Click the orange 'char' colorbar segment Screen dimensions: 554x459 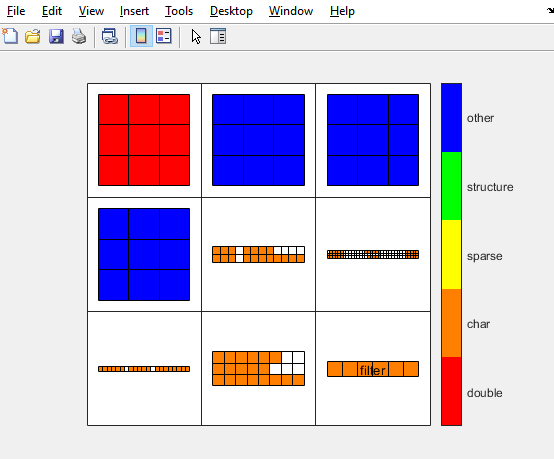click(451, 323)
